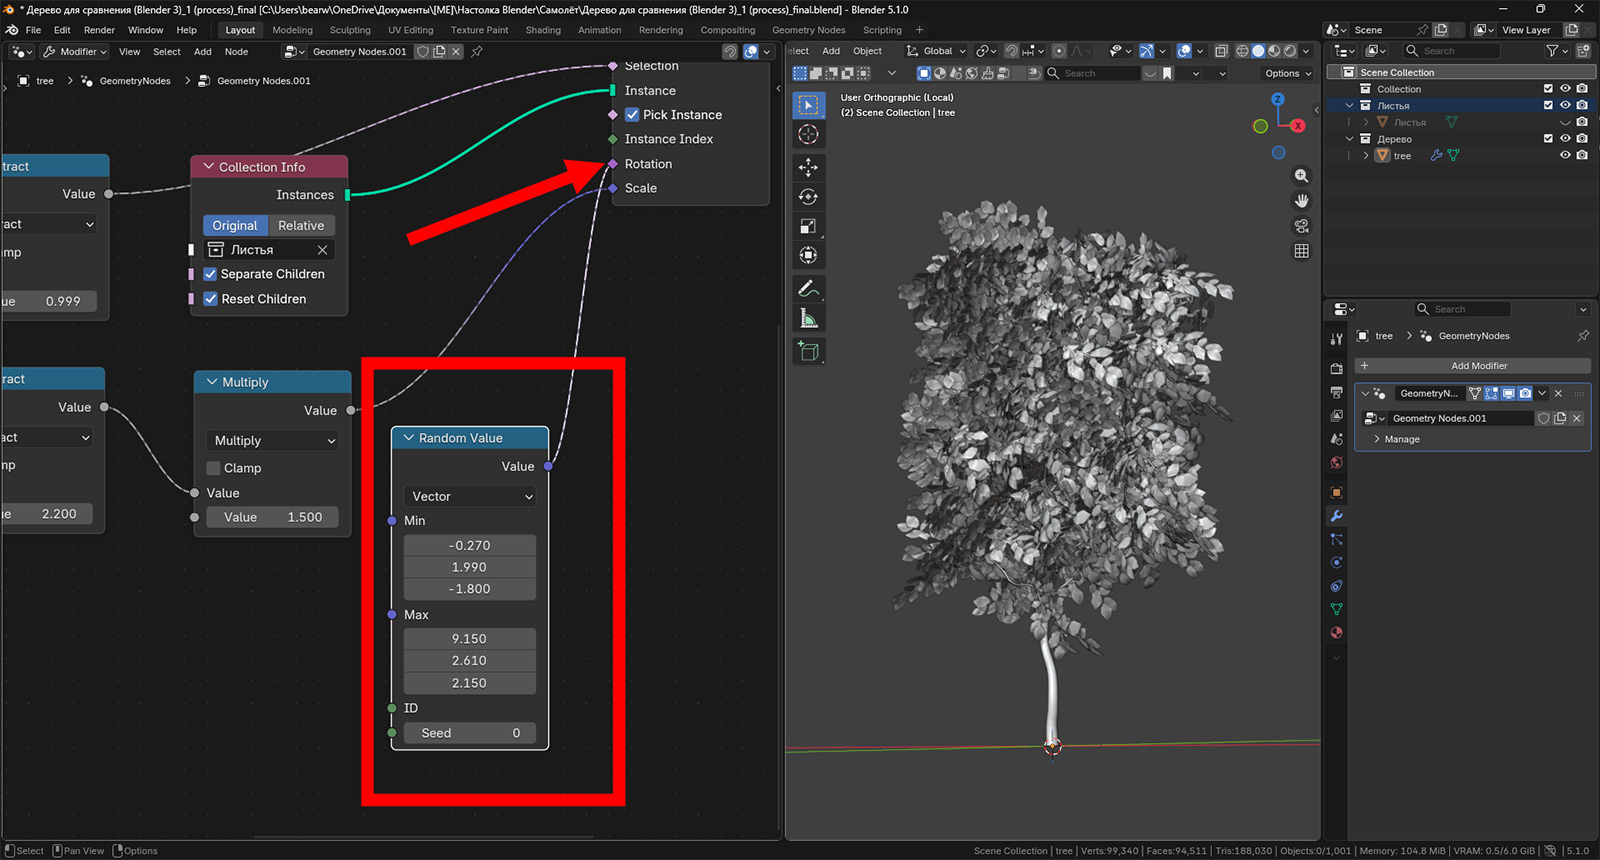Enable the Clamp checkbox in Multiply node

[x=213, y=468]
